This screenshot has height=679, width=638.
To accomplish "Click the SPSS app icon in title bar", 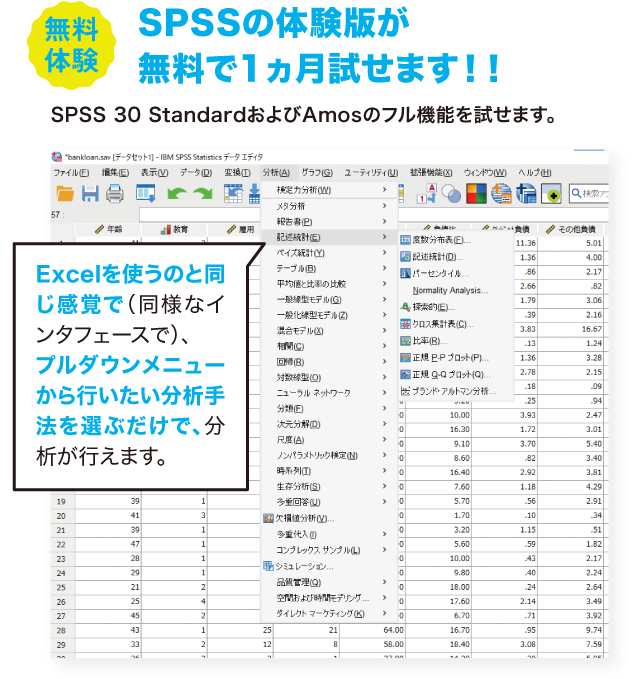I will pos(57,157).
